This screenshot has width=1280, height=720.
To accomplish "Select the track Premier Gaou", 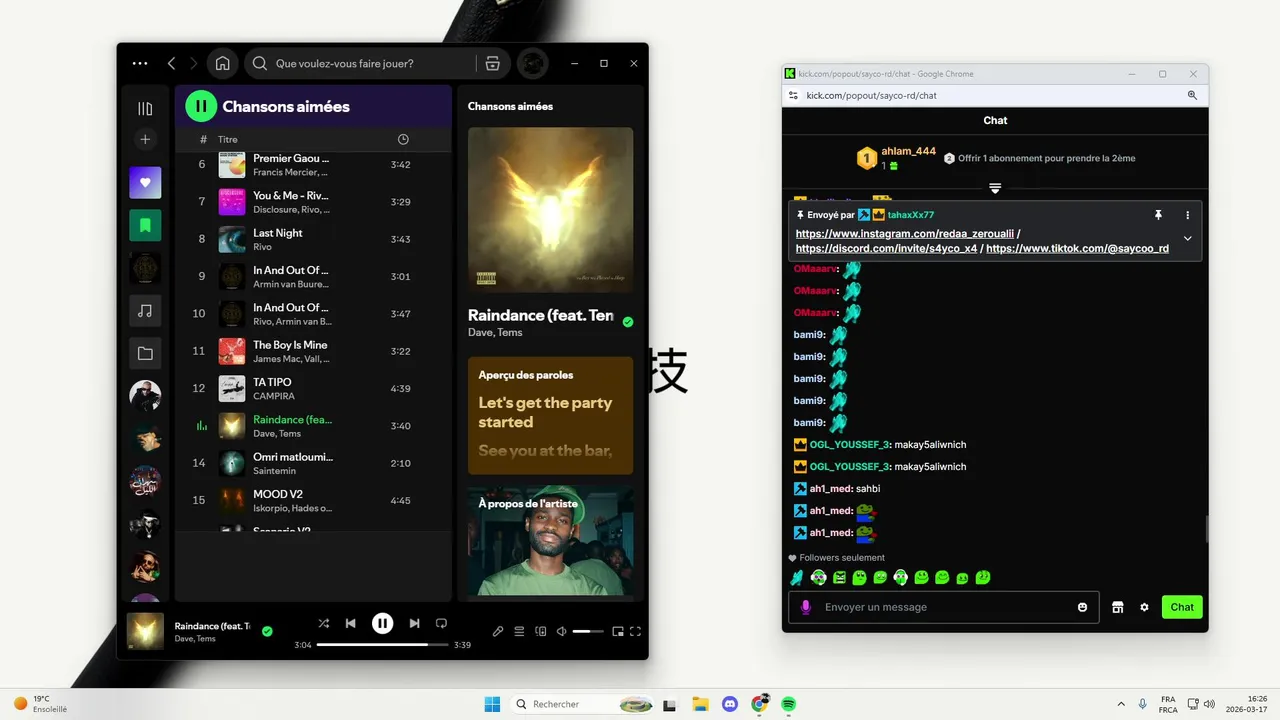I will (x=313, y=164).
